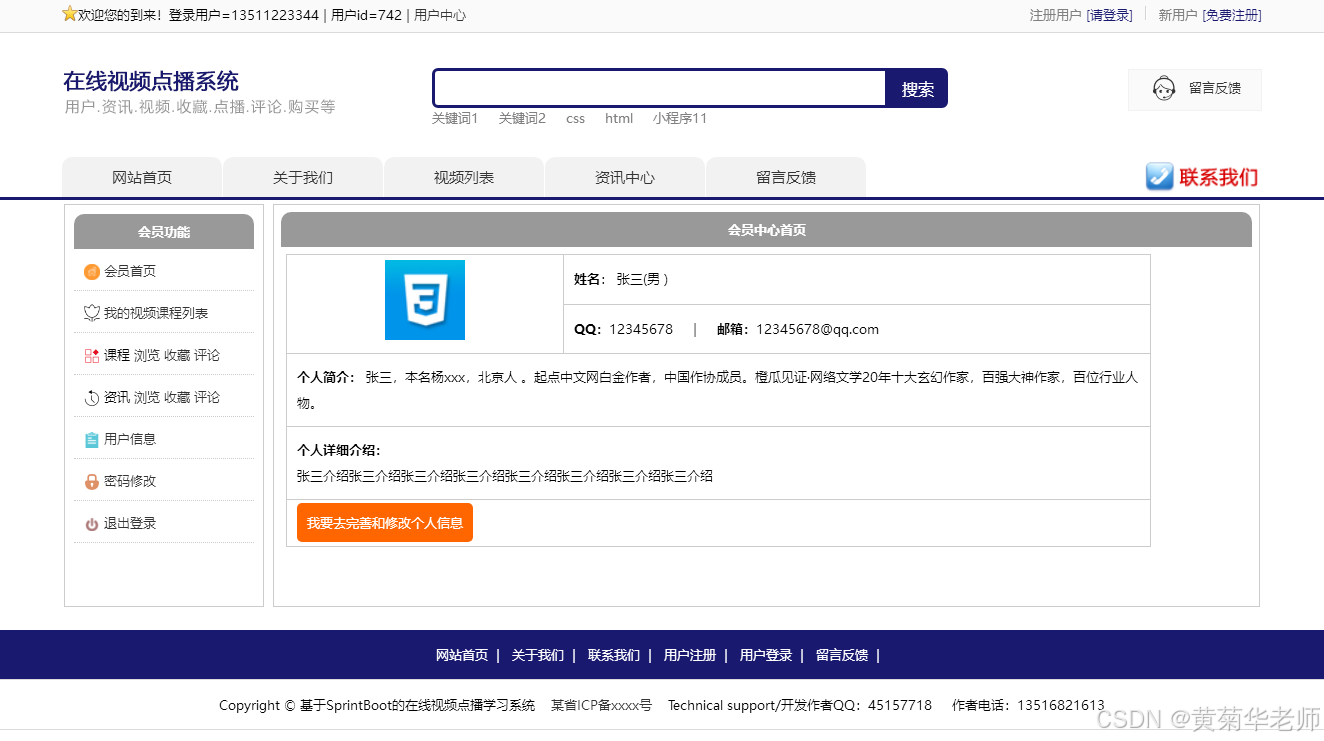
Task: Select the crown icon beside 我的视频课程列表
Action: (x=91, y=312)
